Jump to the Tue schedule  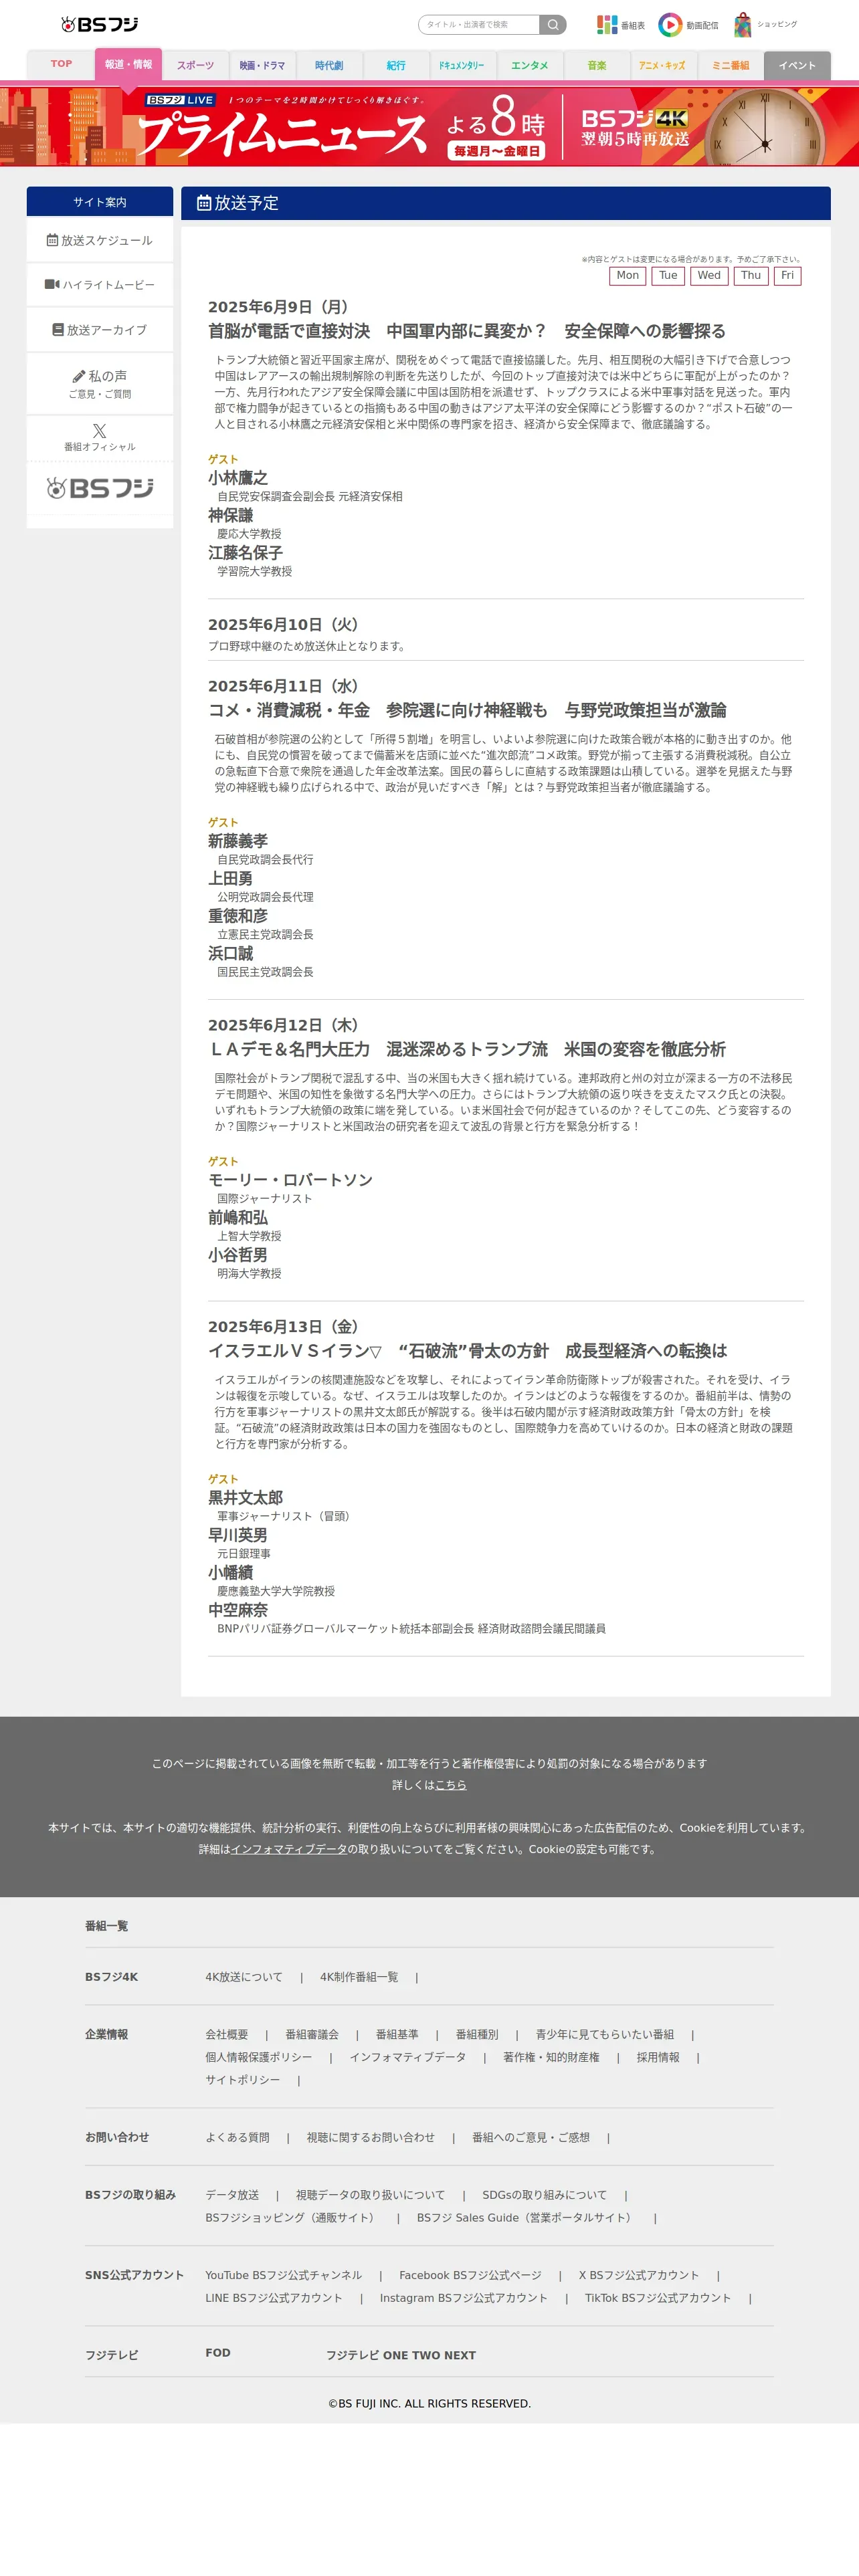click(x=668, y=276)
